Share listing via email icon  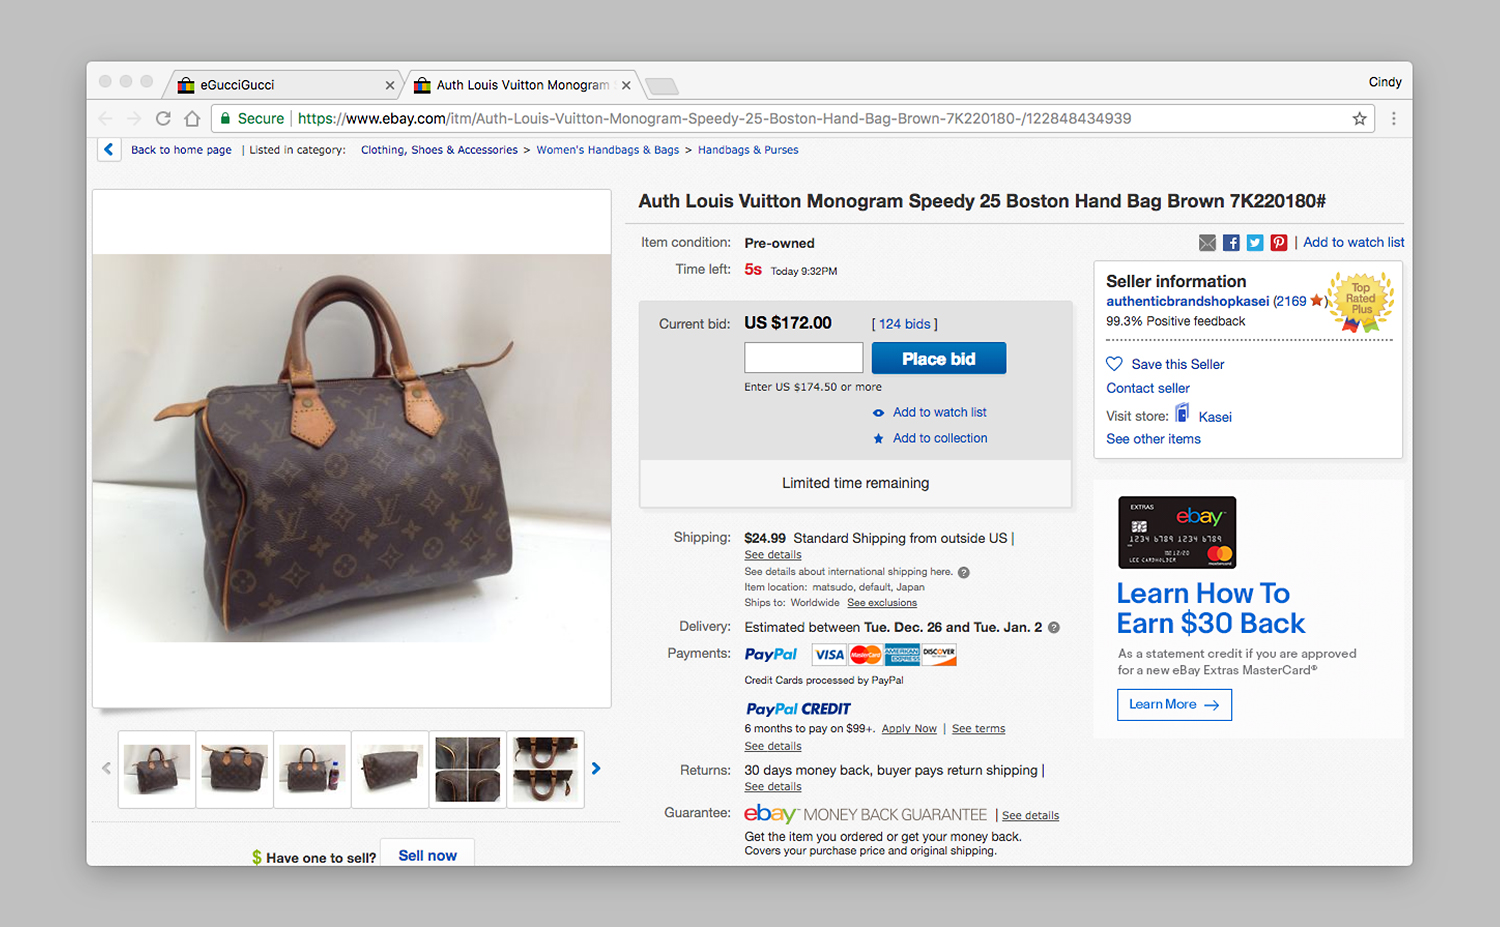click(x=1207, y=243)
